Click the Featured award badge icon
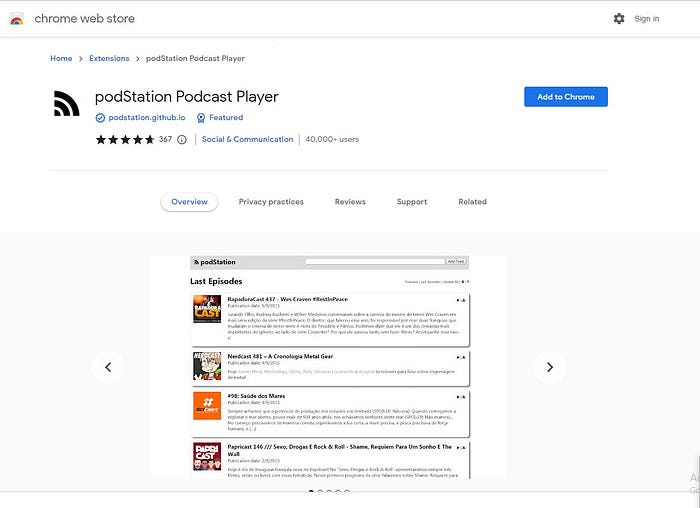700x508 pixels. coord(201,118)
